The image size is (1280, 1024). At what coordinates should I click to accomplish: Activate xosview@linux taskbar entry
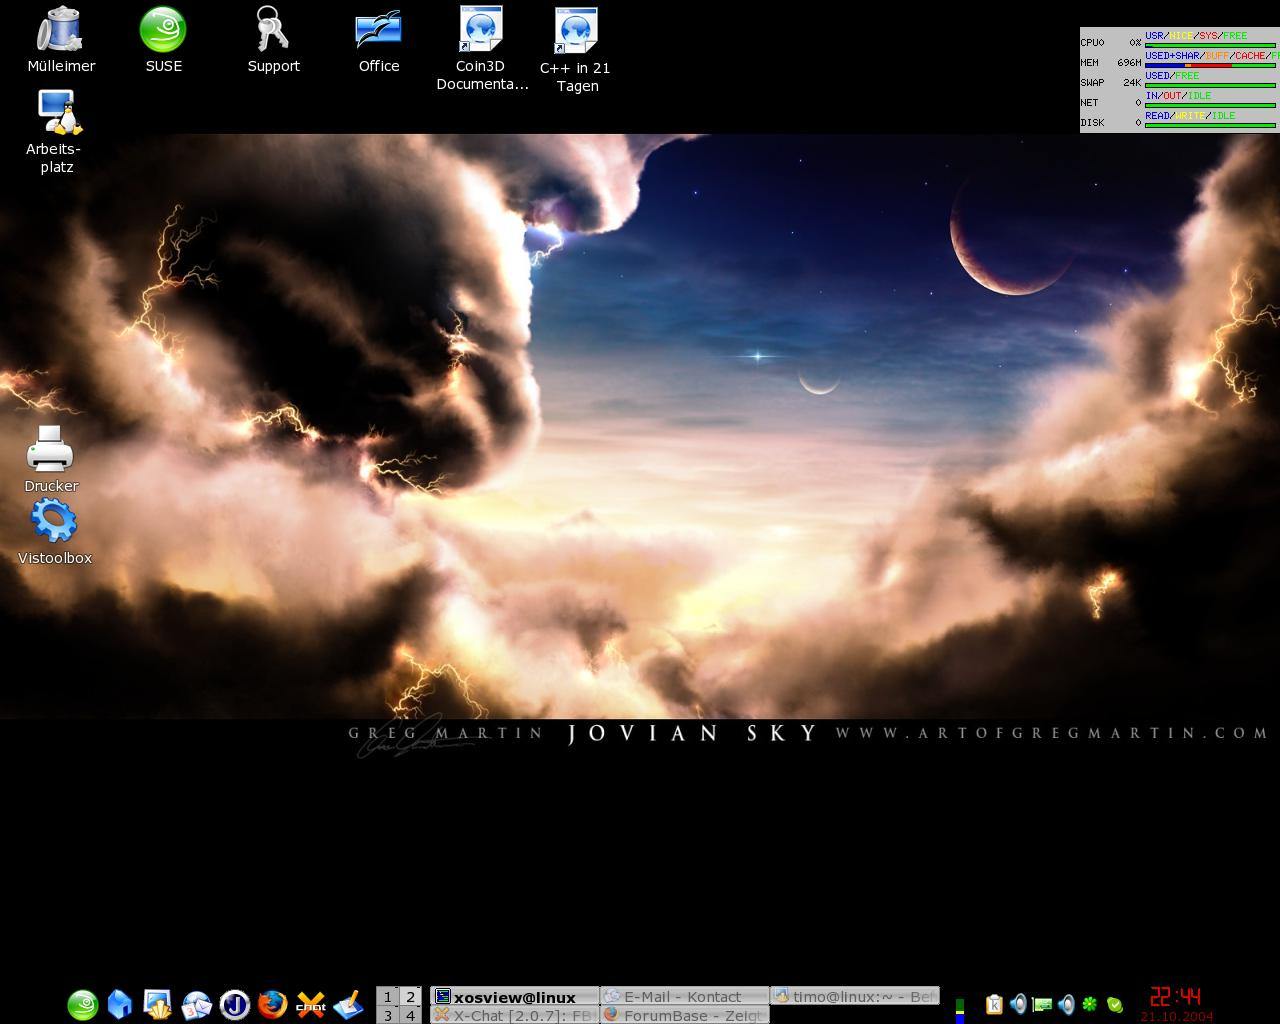click(515, 996)
